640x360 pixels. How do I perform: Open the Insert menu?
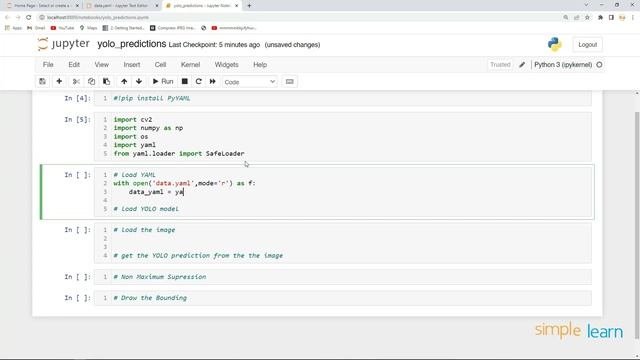pos(132,64)
